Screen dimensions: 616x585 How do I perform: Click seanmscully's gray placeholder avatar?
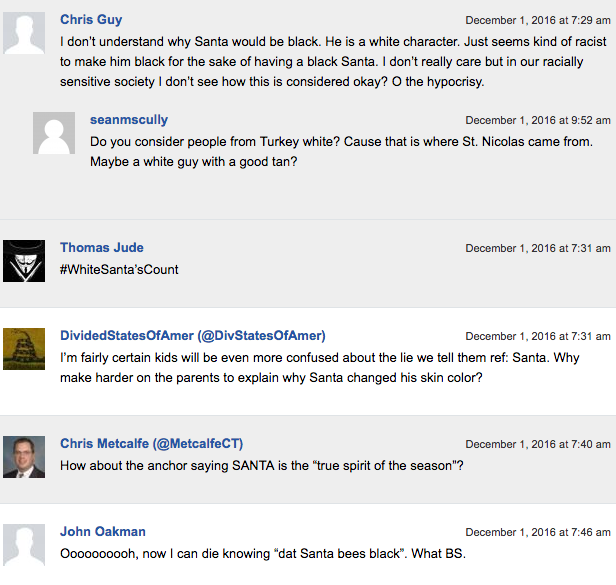point(54,134)
